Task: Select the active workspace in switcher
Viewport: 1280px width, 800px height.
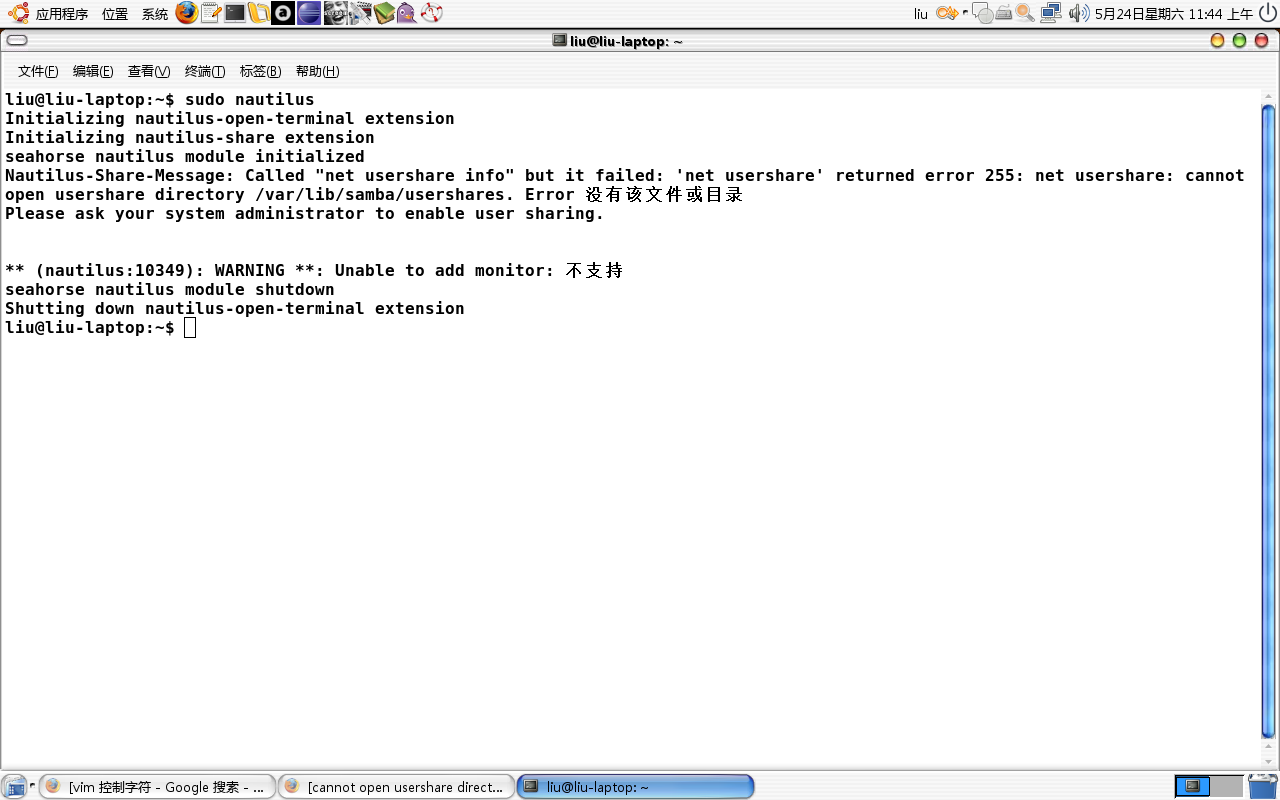Action: 1192,786
